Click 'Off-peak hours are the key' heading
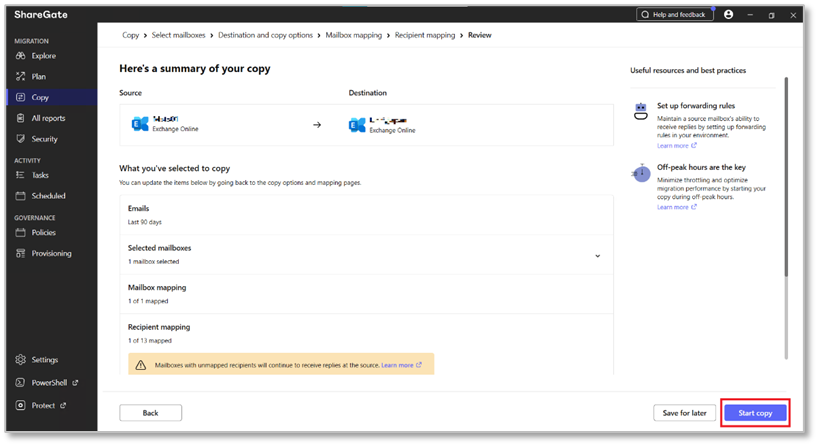Image resolution: width=818 pixels, height=446 pixels. [x=702, y=167]
